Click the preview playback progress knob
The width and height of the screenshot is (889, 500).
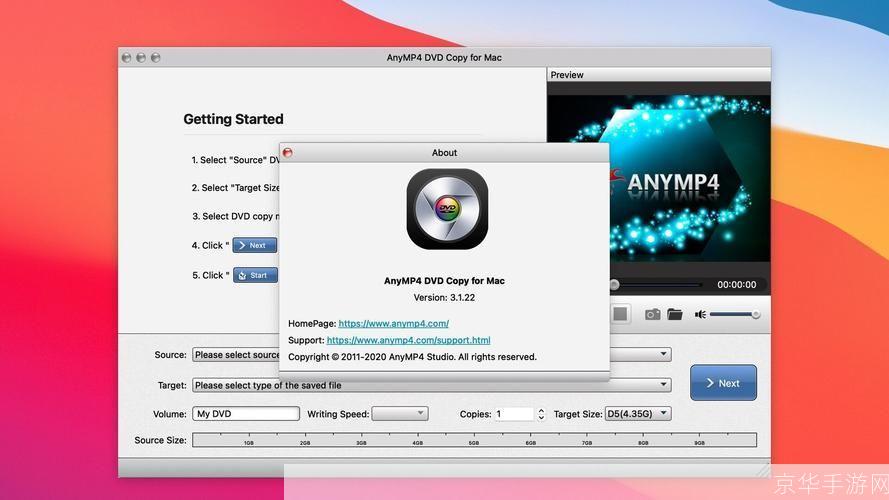pos(614,285)
